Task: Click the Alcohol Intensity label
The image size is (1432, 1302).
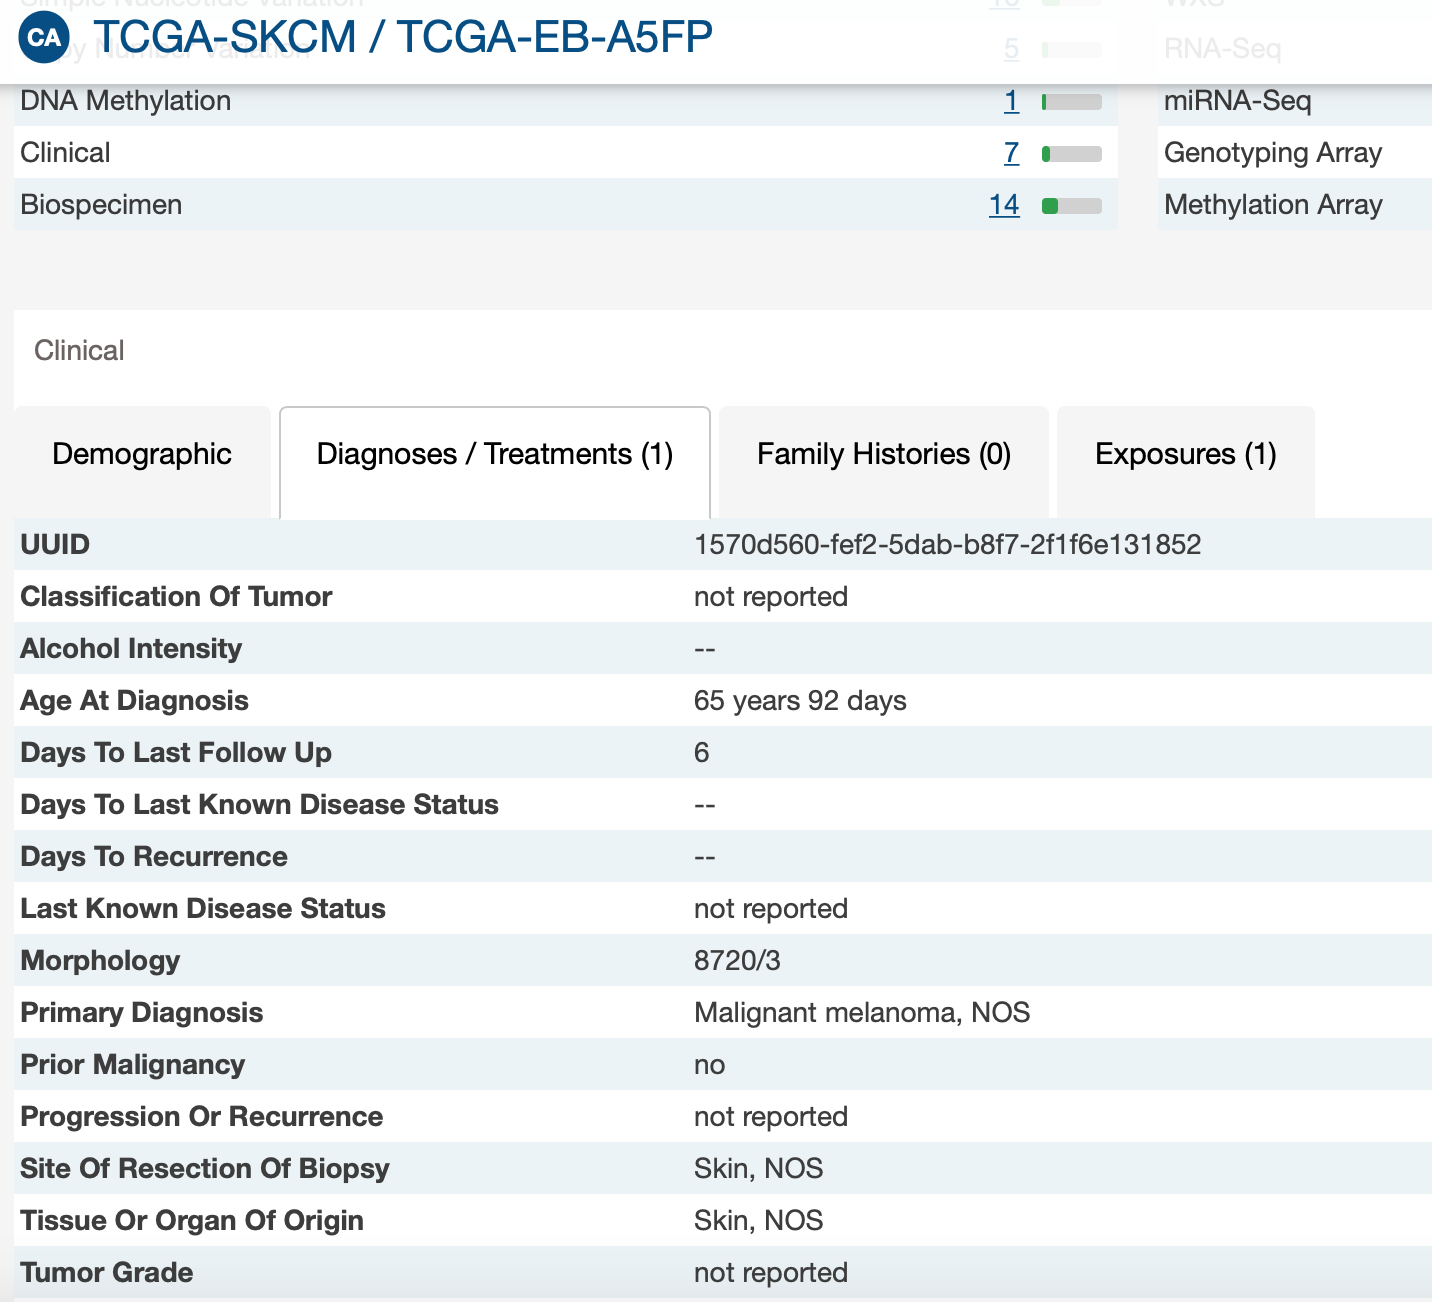Action: pos(131,649)
